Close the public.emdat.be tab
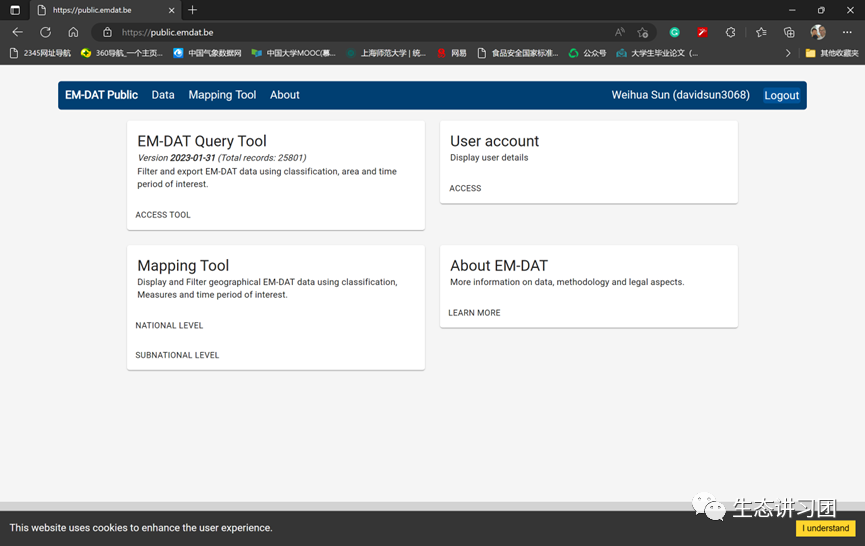Screen dimensions: 865x546 (172, 10)
